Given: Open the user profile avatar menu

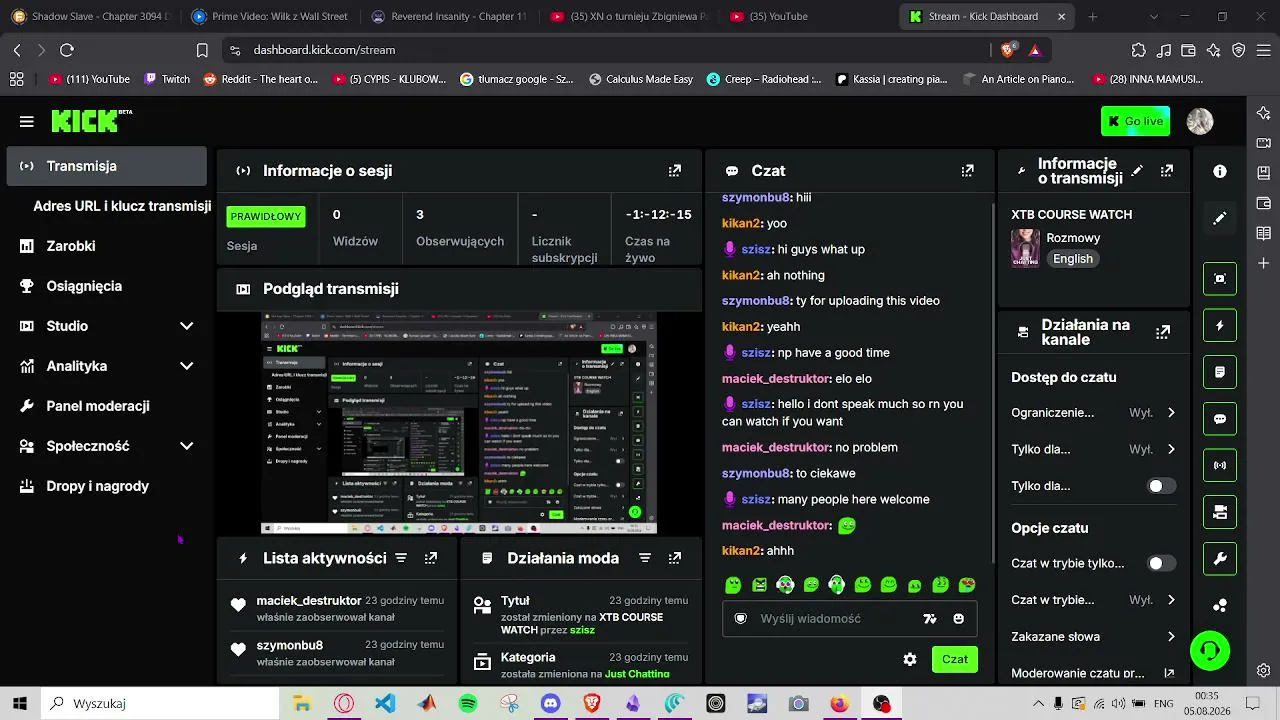Looking at the screenshot, I should (1200, 121).
